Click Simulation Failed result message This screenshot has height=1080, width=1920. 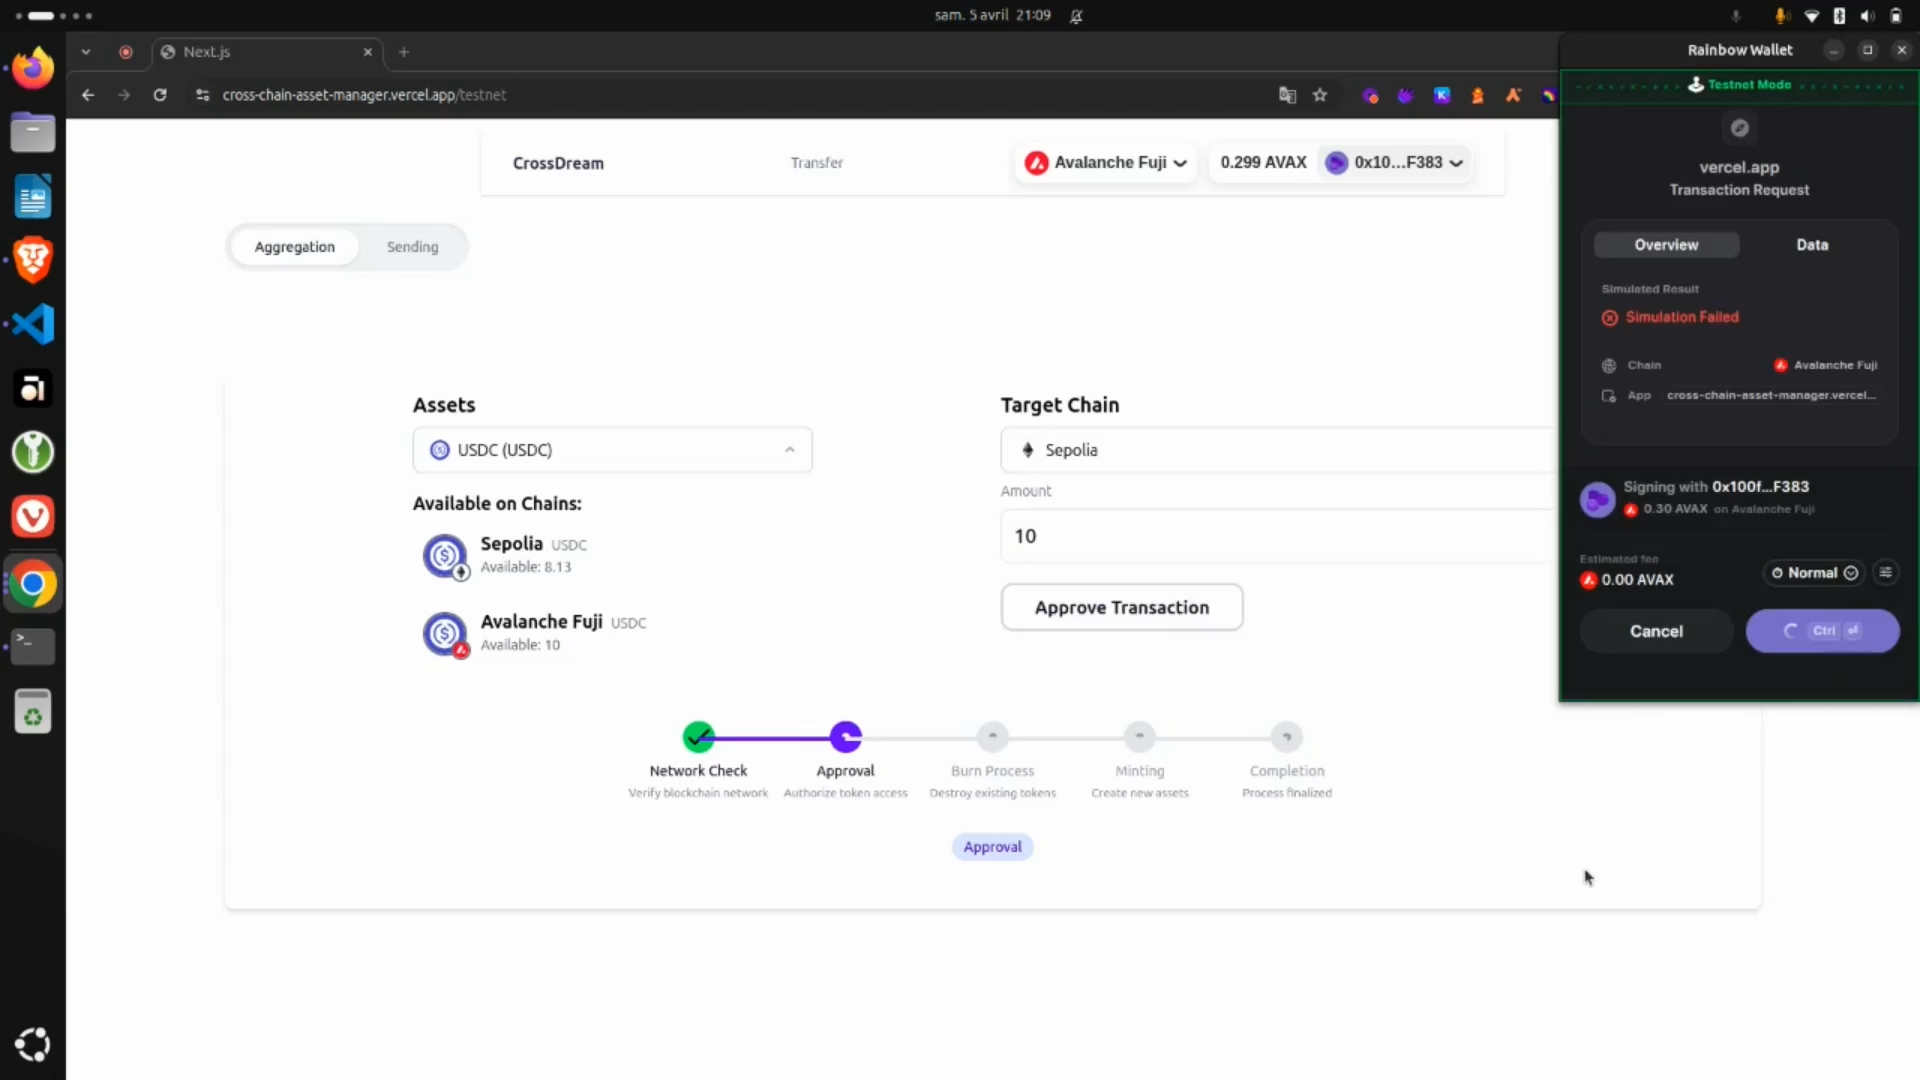(1670, 317)
